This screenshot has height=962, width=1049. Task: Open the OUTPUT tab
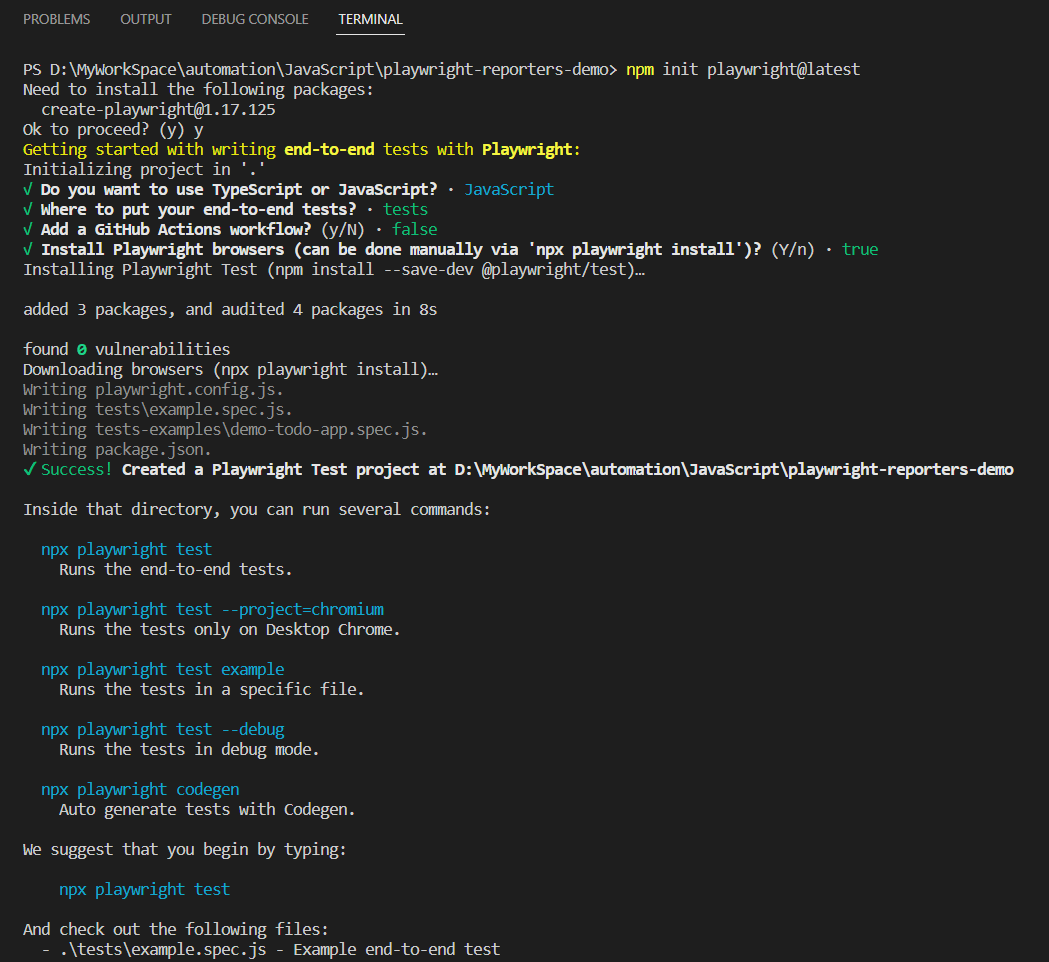pos(145,19)
